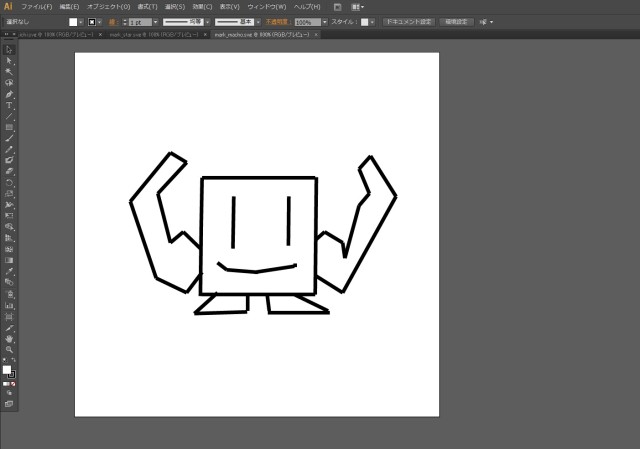Open the ファイル(F) menu
Viewport: 640px width, 449px height.
point(36,6)
